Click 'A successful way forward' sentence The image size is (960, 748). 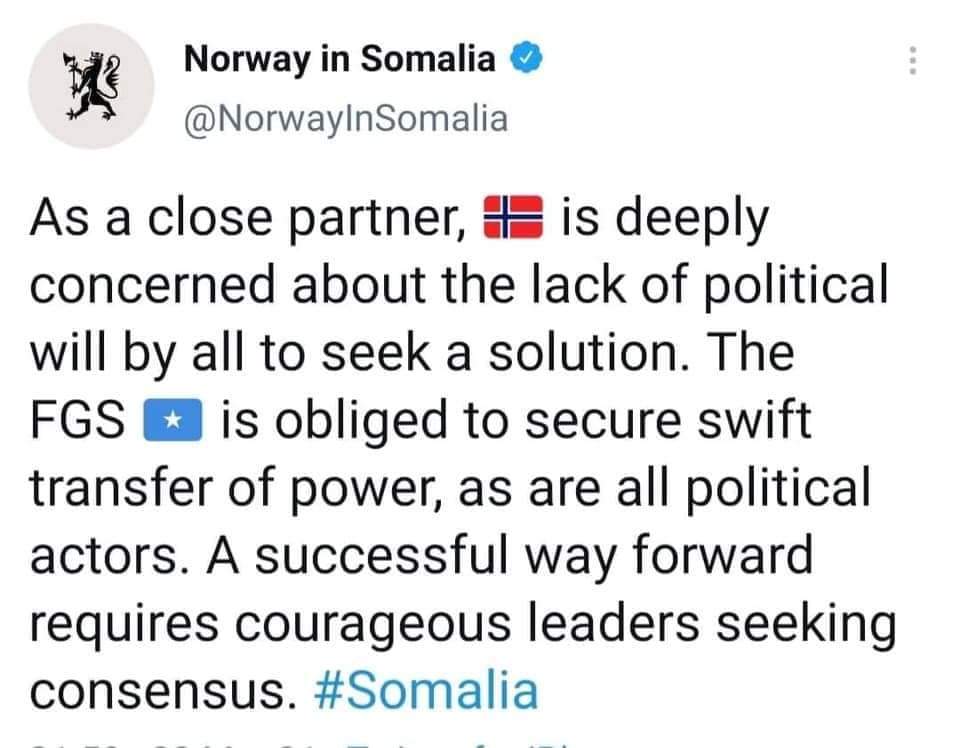click(x=510, y=556)
